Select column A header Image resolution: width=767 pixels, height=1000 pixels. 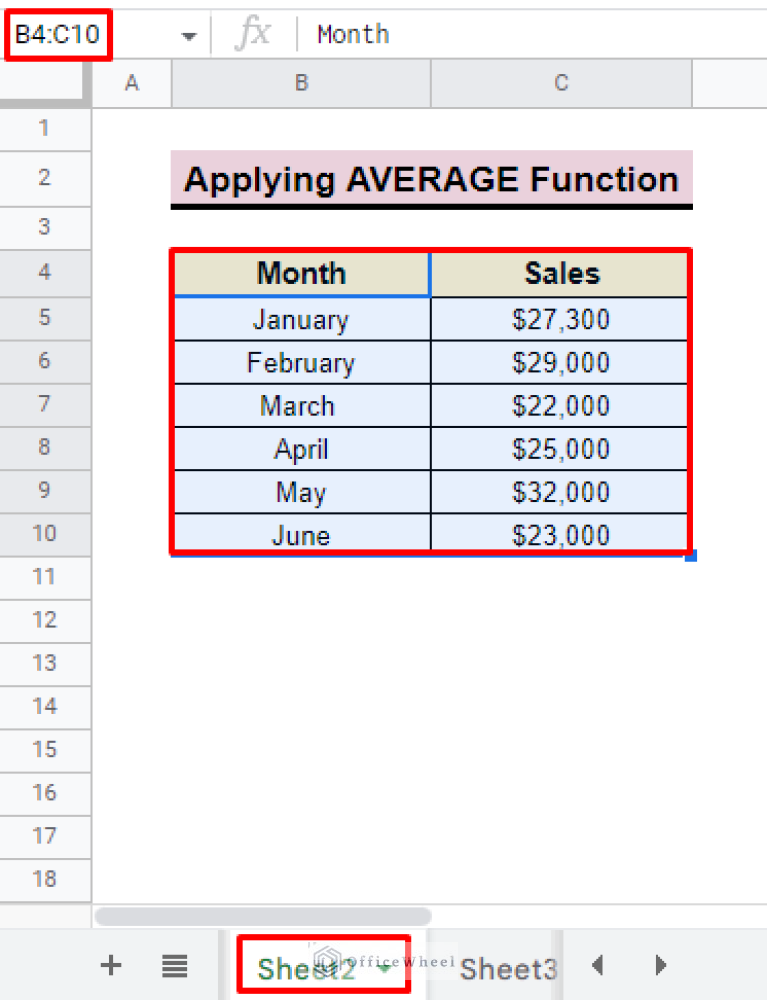click(x=131, y=84)
